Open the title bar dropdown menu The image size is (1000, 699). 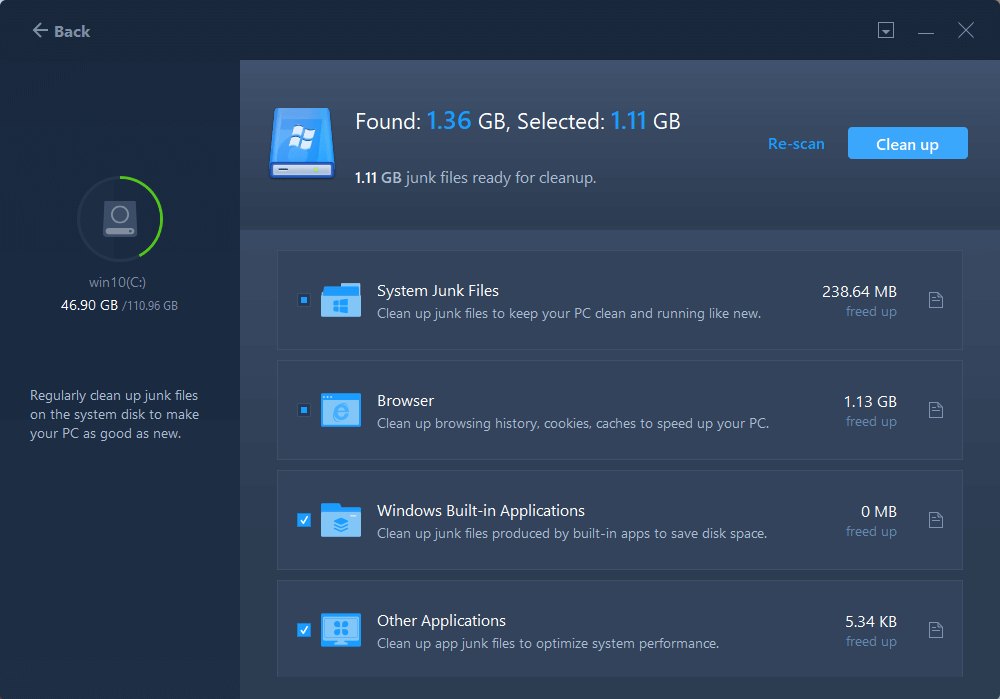(886, 31)
